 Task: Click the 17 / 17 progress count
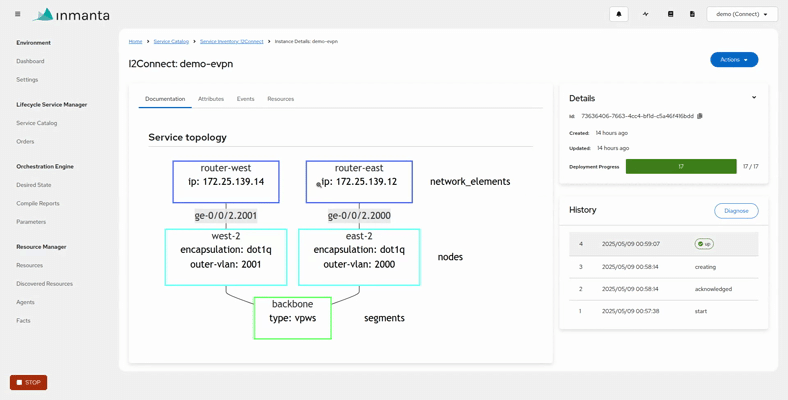pyautogui.click(x=750, y=166)
